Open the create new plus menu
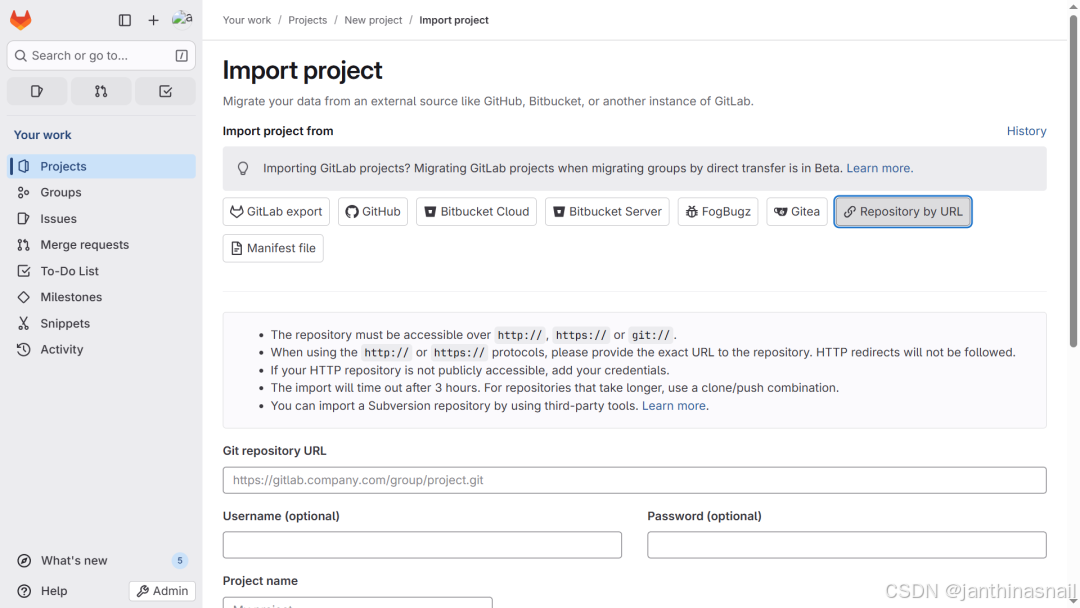Screen dimensions: 1080x608 (153, 20)
